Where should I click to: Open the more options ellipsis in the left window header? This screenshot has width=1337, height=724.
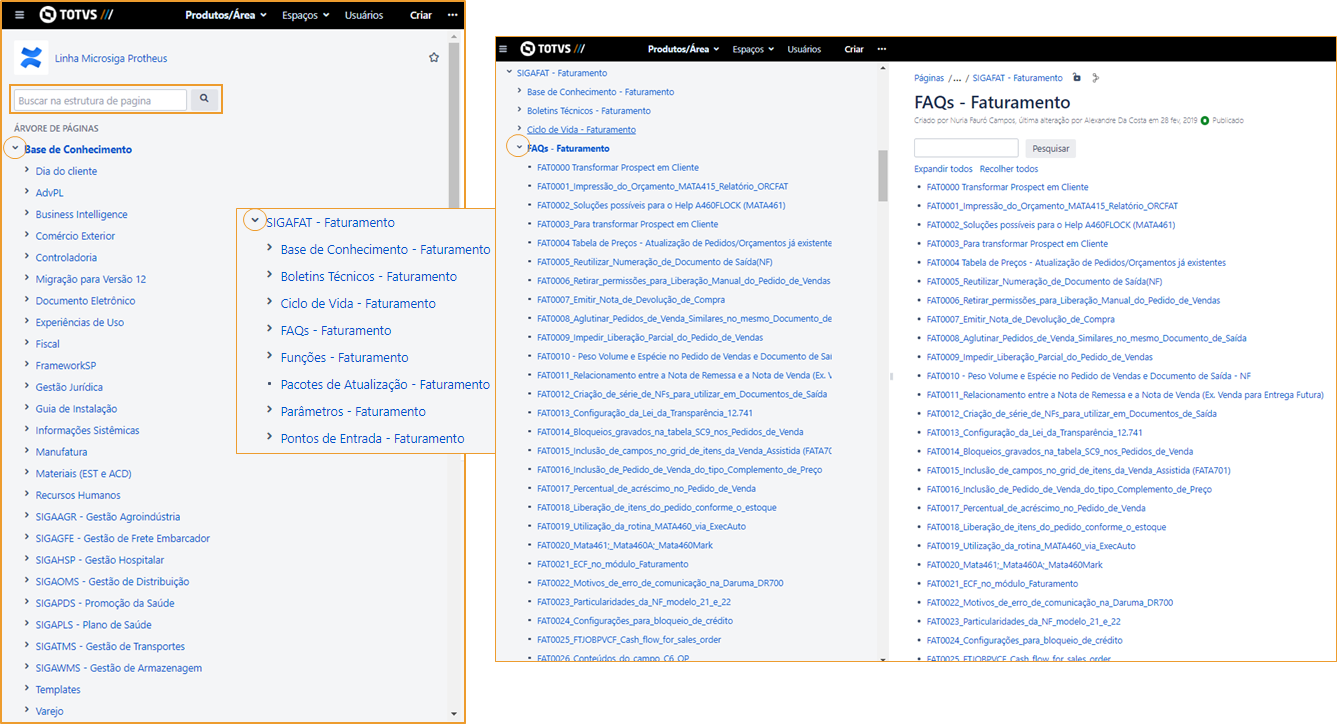(452, 15)
